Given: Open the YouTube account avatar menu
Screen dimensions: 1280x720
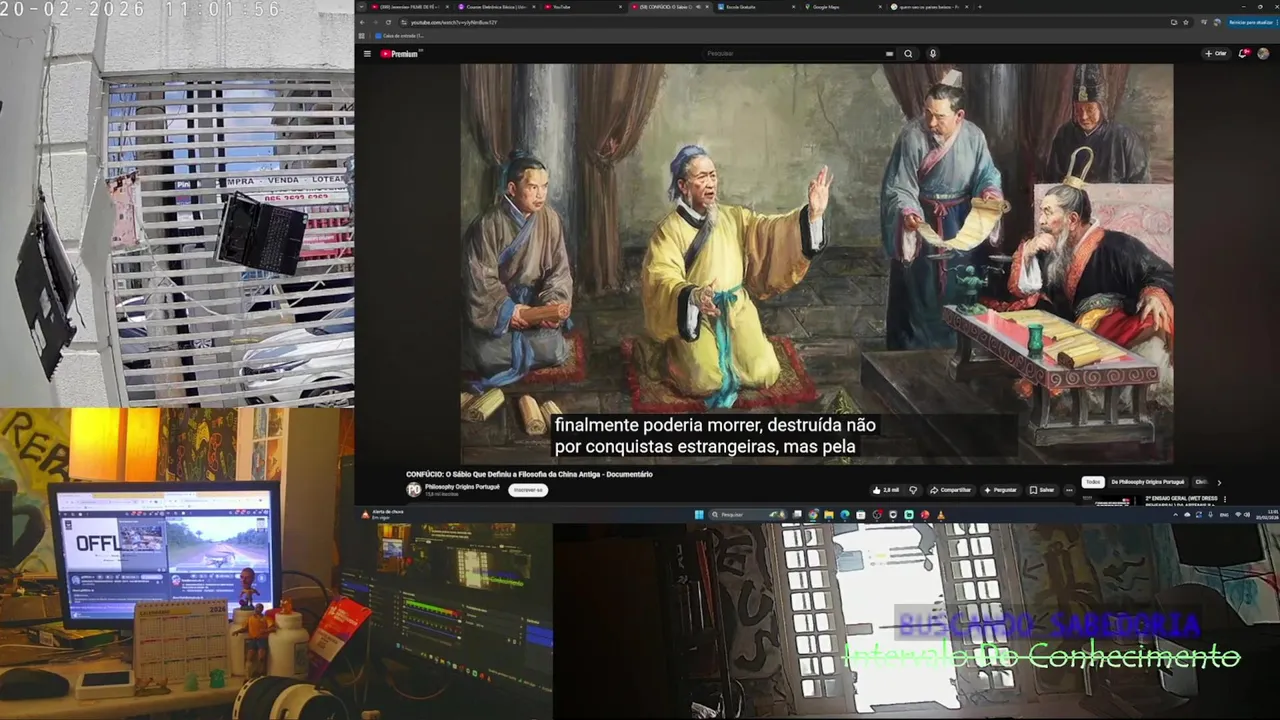Looking at the screenshot, I should pos(1263,54).
